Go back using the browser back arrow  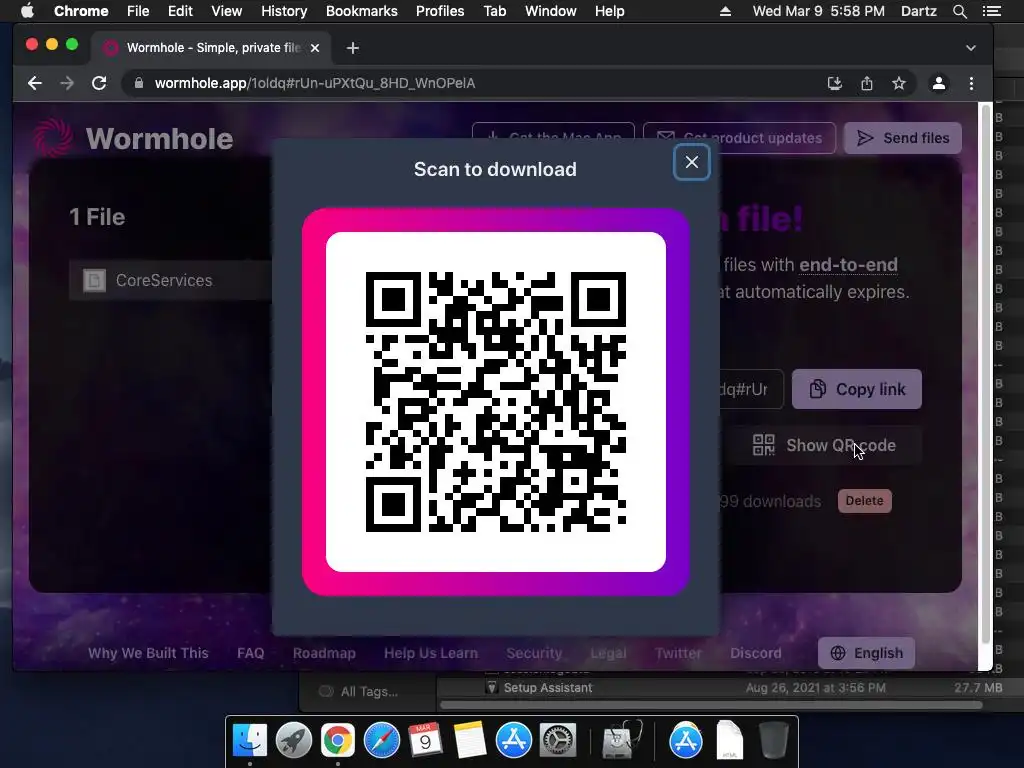pos(35,83)
